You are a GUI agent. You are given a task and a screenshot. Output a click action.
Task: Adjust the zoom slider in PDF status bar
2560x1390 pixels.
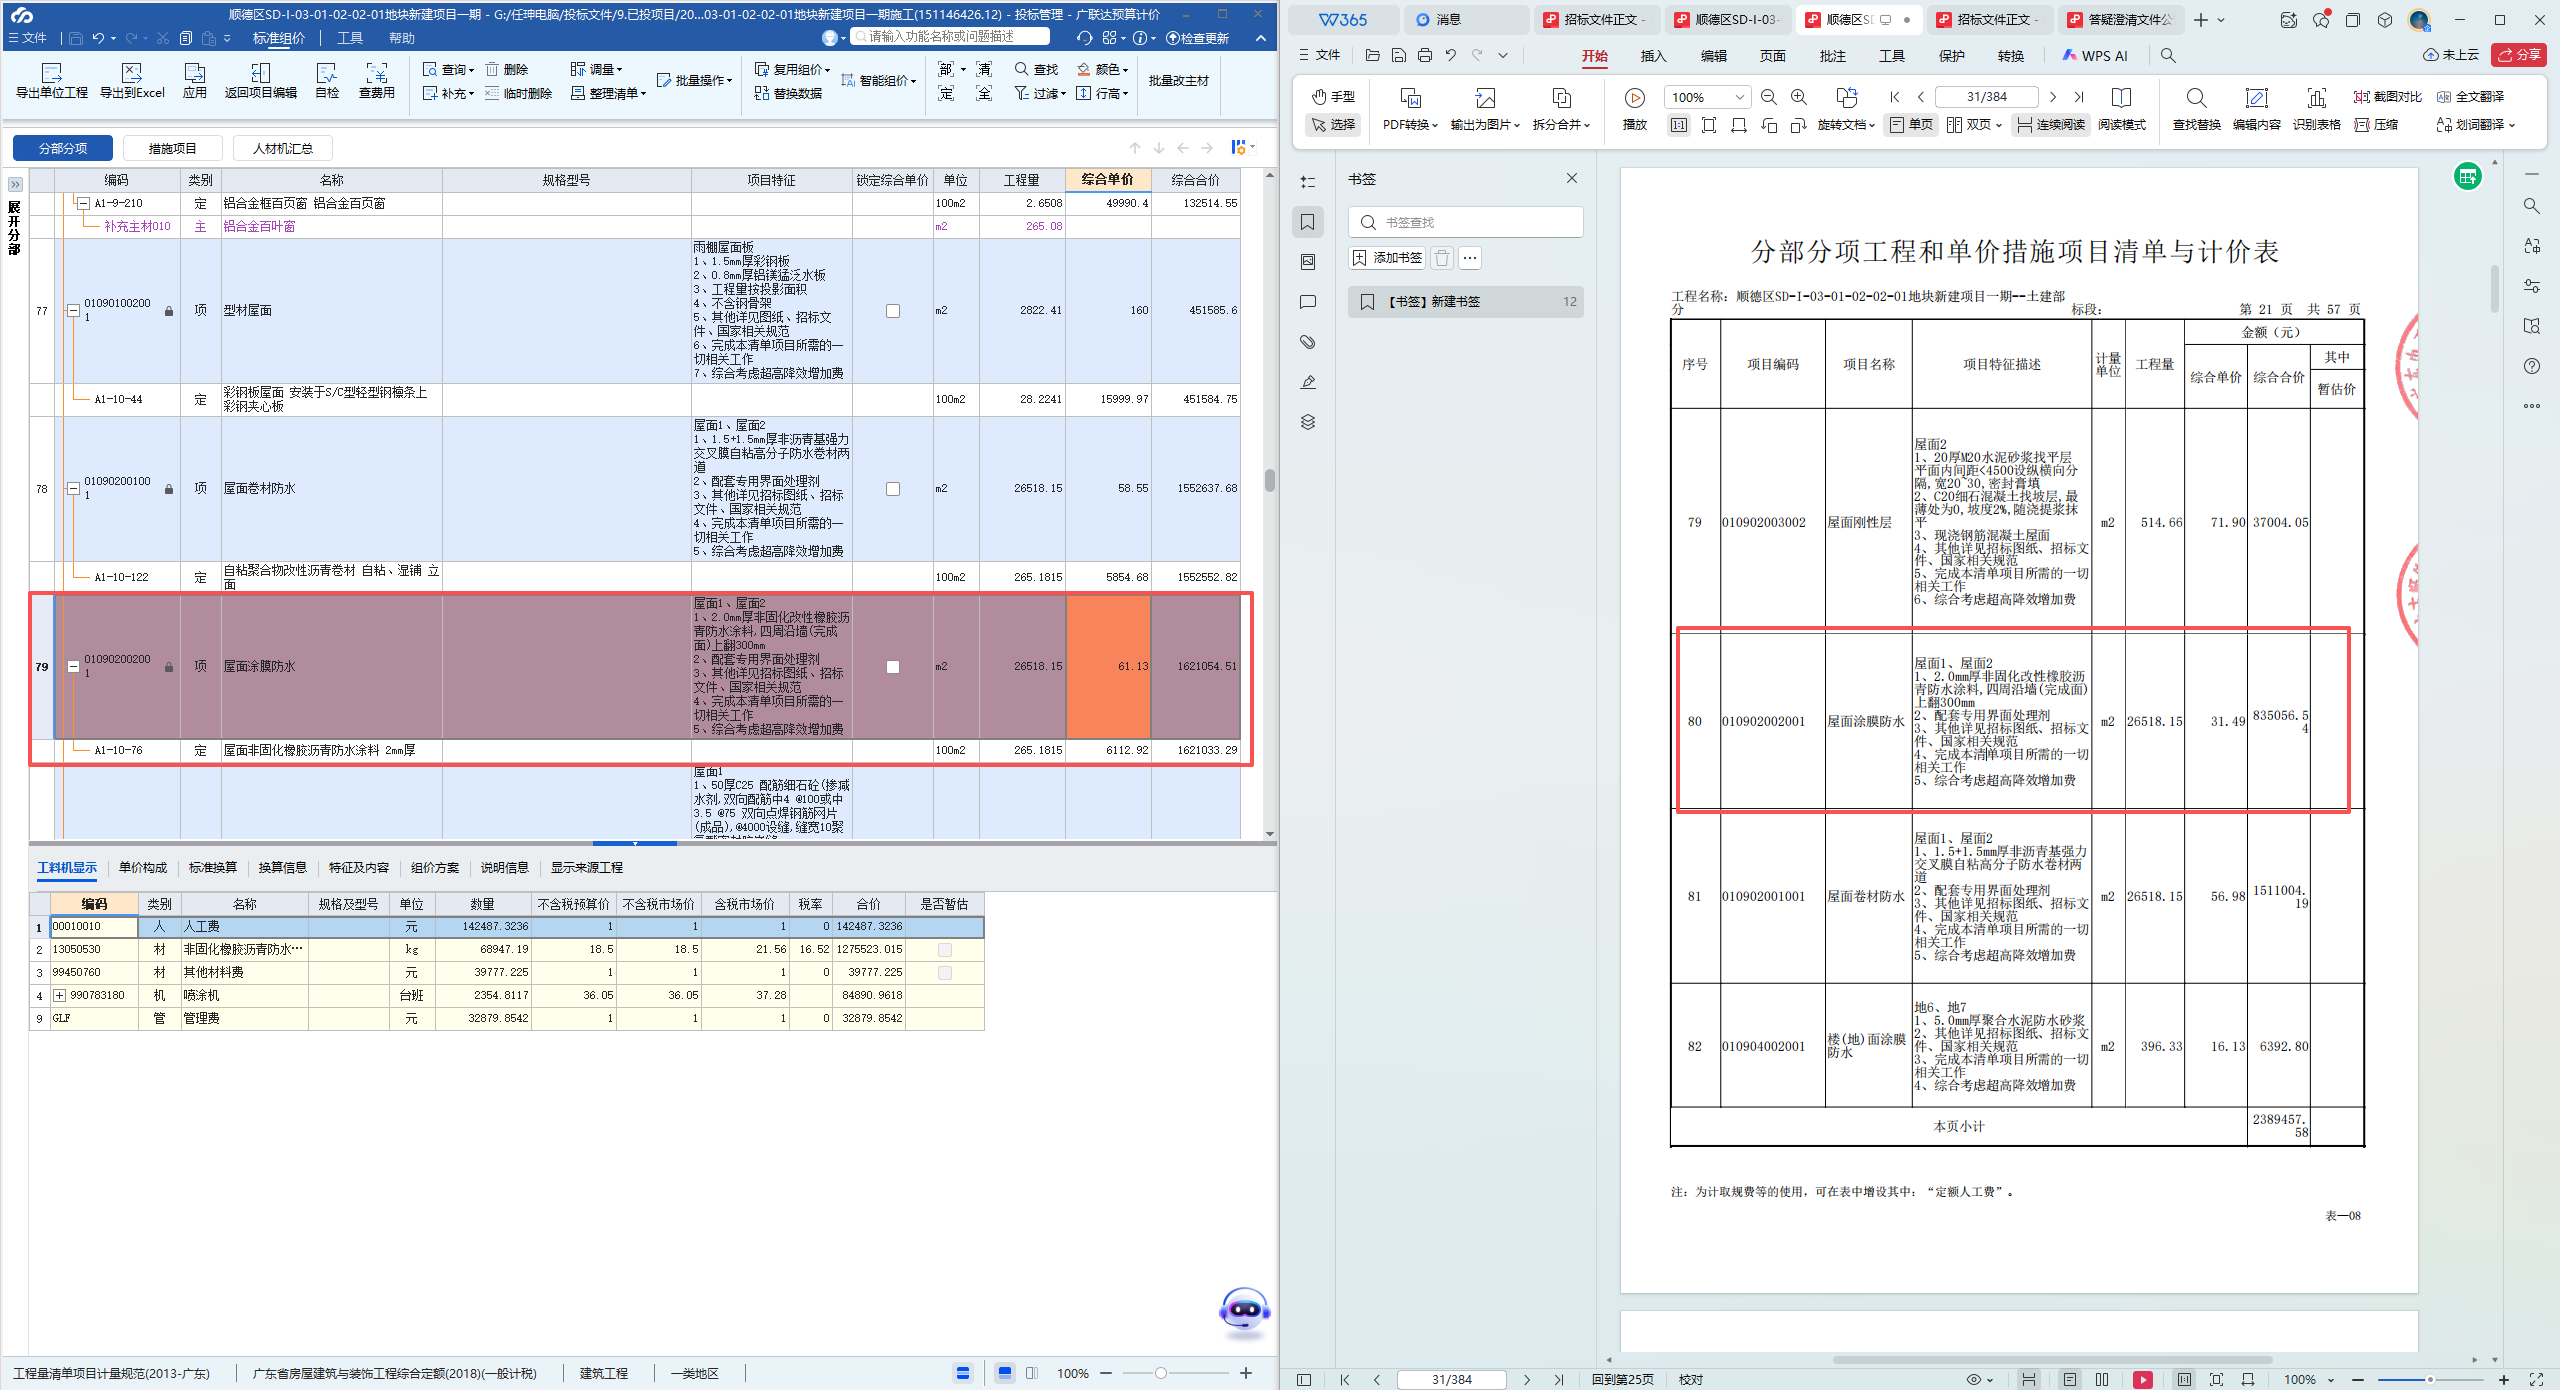coord(2429,1380)
